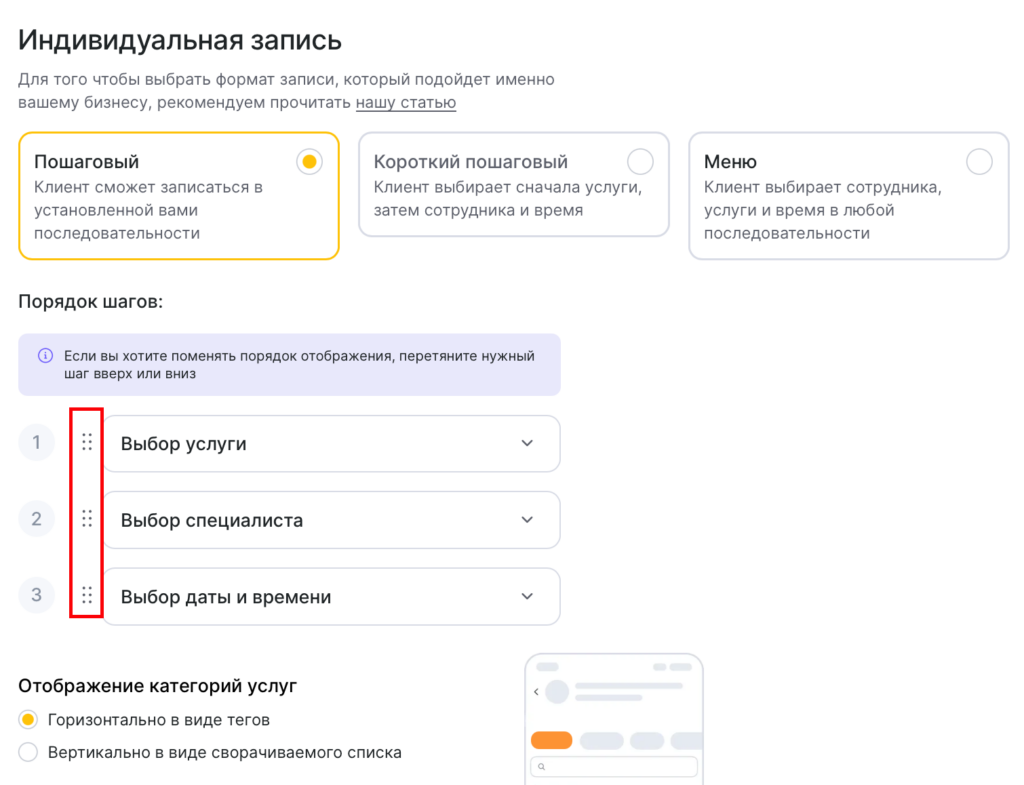Screen dimensions: 1024x785
Task: Click the step number 3 badge
Action: (x=37, y=595)
